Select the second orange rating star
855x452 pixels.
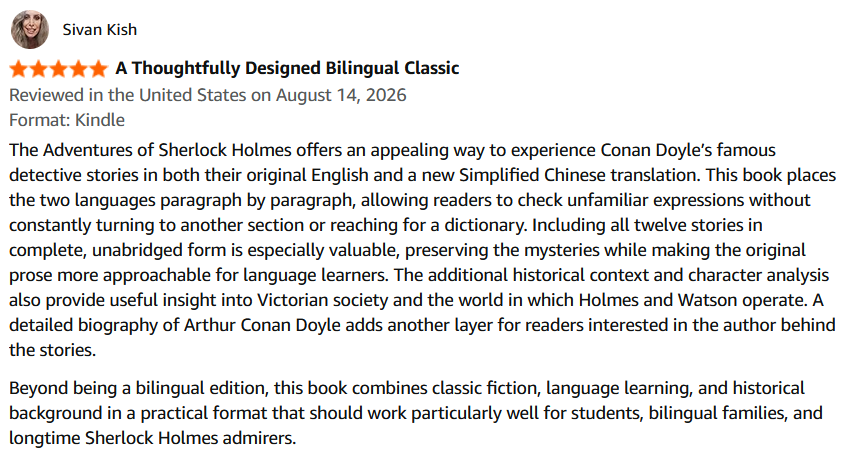pyautogui.click(x=39, y=69)
